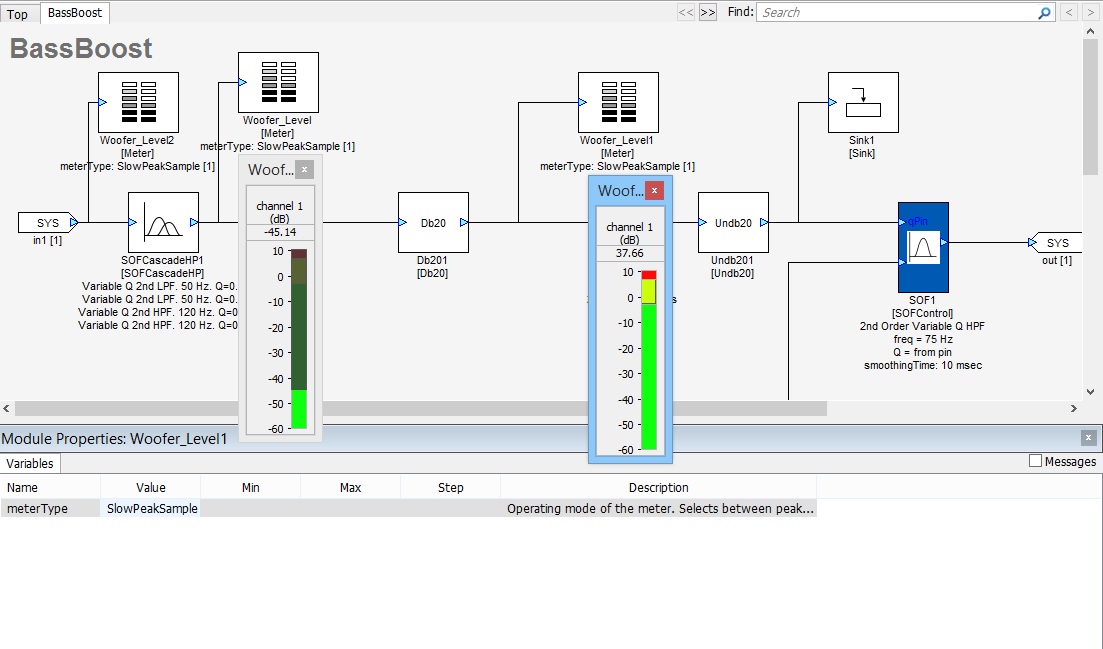Click canvas scroll left arrow
This screenshot has width=1103, height=649.
6,409
